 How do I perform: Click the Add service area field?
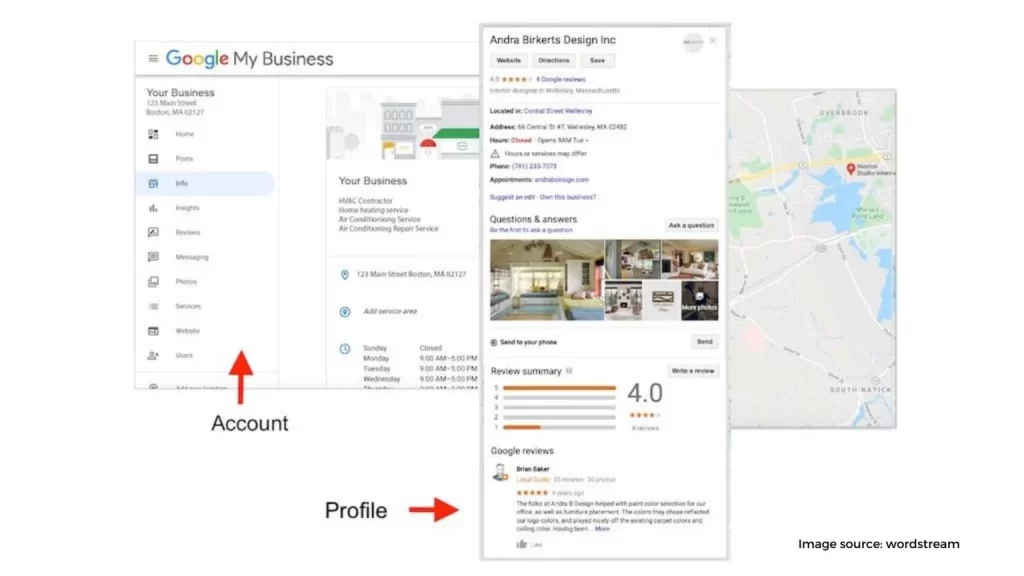[390, 312]
